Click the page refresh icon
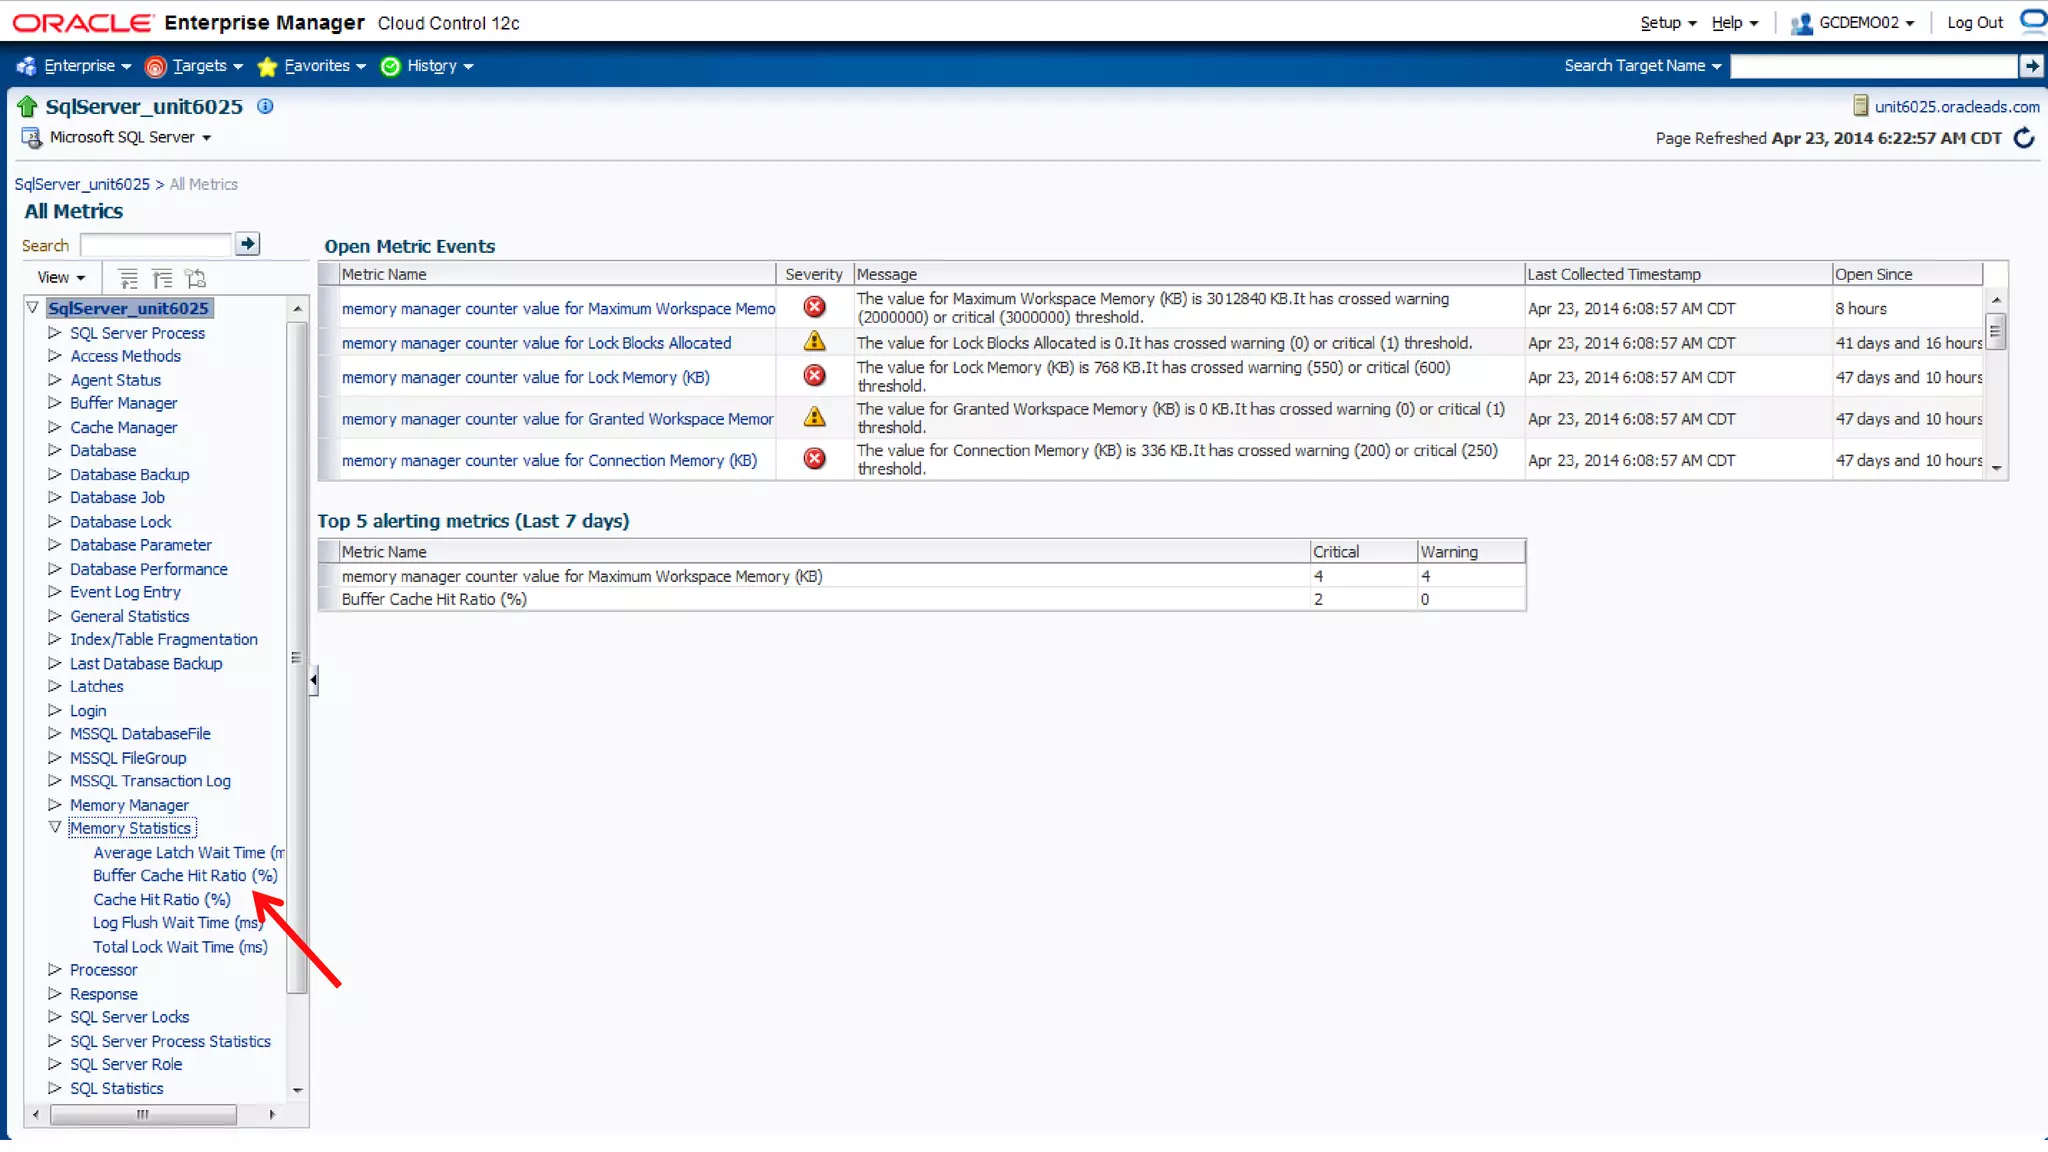 (2023, 138)
